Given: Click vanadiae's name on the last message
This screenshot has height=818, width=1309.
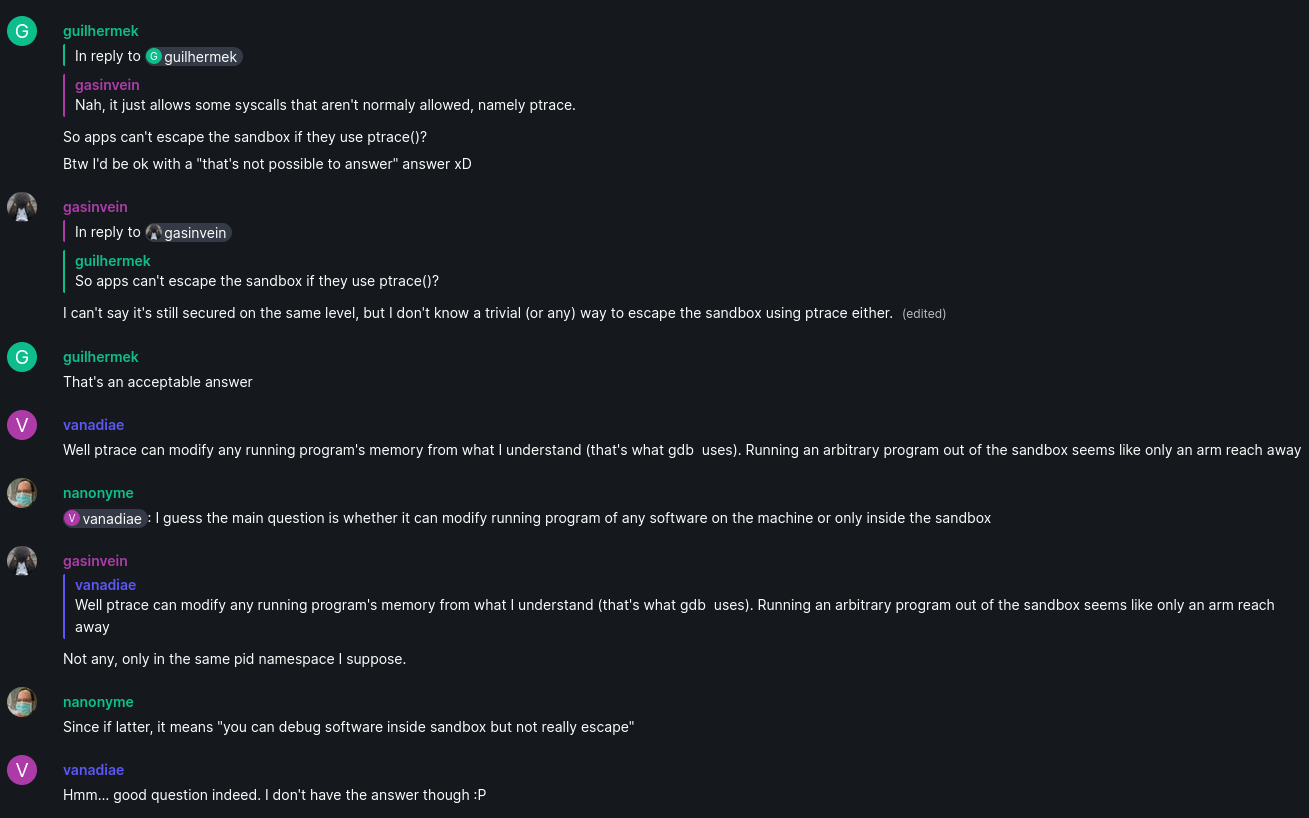Looking at the screenshot, I should pyautogui.click(x=93, y=770).
